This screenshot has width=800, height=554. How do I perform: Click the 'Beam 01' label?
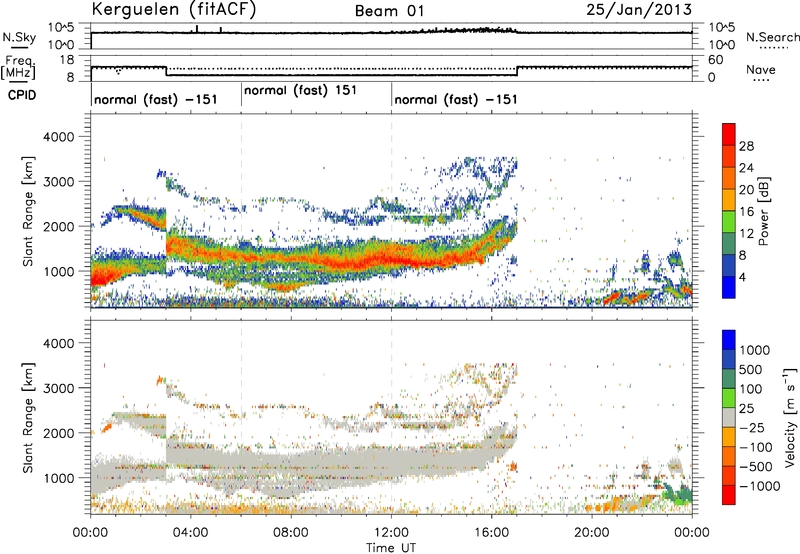[x=389, y=11]
